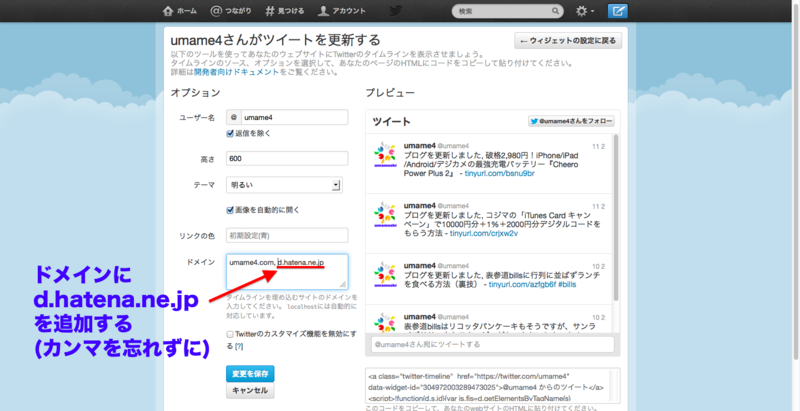
Task: Open the つながり tab
Action: point(231,11)
